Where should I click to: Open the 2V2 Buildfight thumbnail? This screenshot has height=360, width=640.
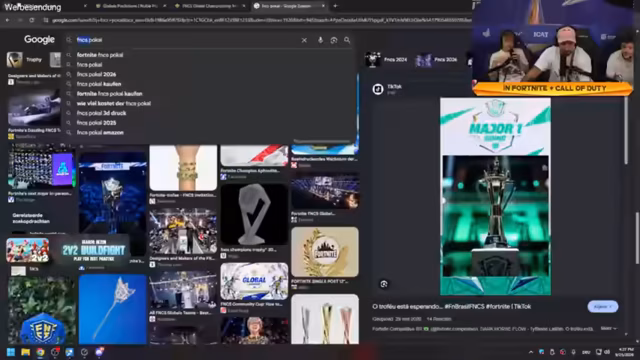(x=94, y=250)
